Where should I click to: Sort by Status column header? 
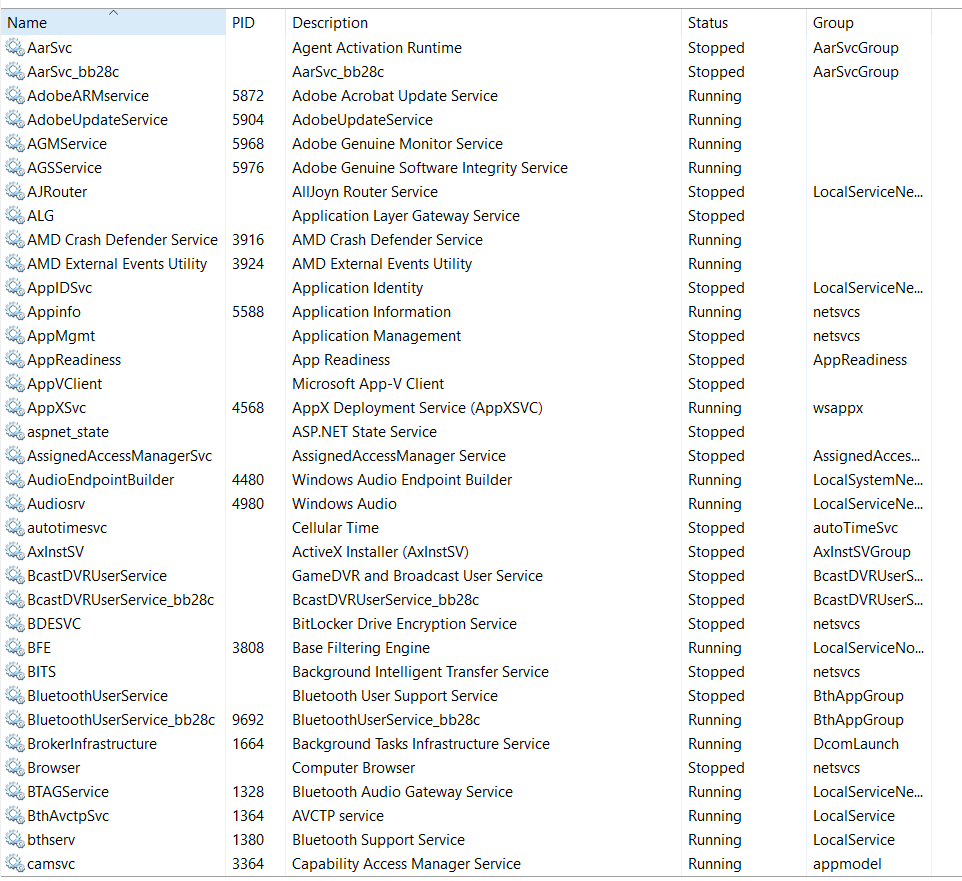(743, 23)
